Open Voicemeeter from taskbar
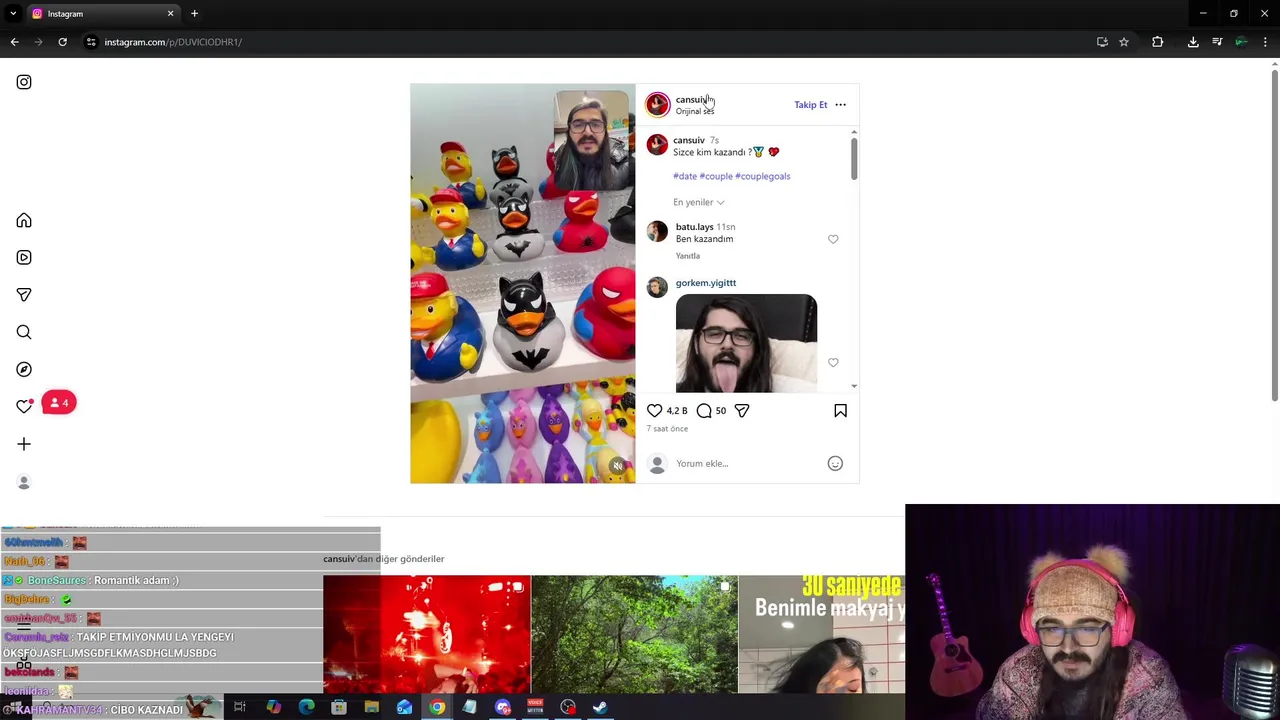Screen dimensions: 1280x720 tap(535, 707)
